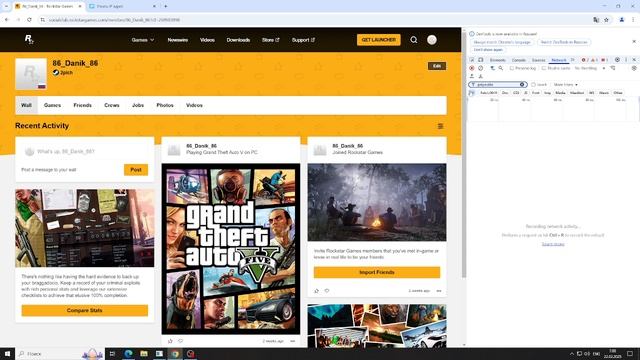Image resolution: width=640 pixels, height=360 pixels.
Task: Tick the Invert filter checkbox
Action: [x=533, y=84]
